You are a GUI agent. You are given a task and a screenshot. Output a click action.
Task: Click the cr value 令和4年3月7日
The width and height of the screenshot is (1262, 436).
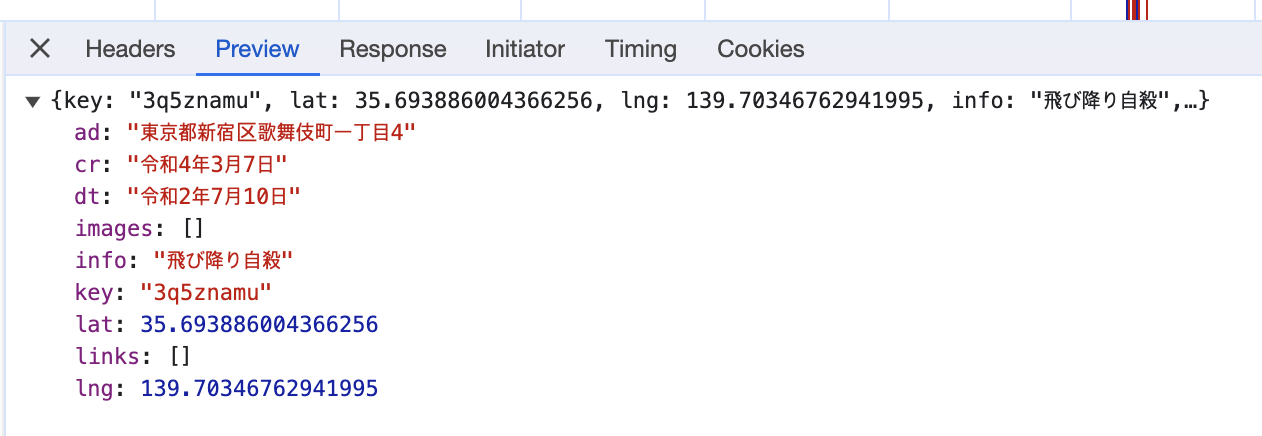(x=207, y=164)
